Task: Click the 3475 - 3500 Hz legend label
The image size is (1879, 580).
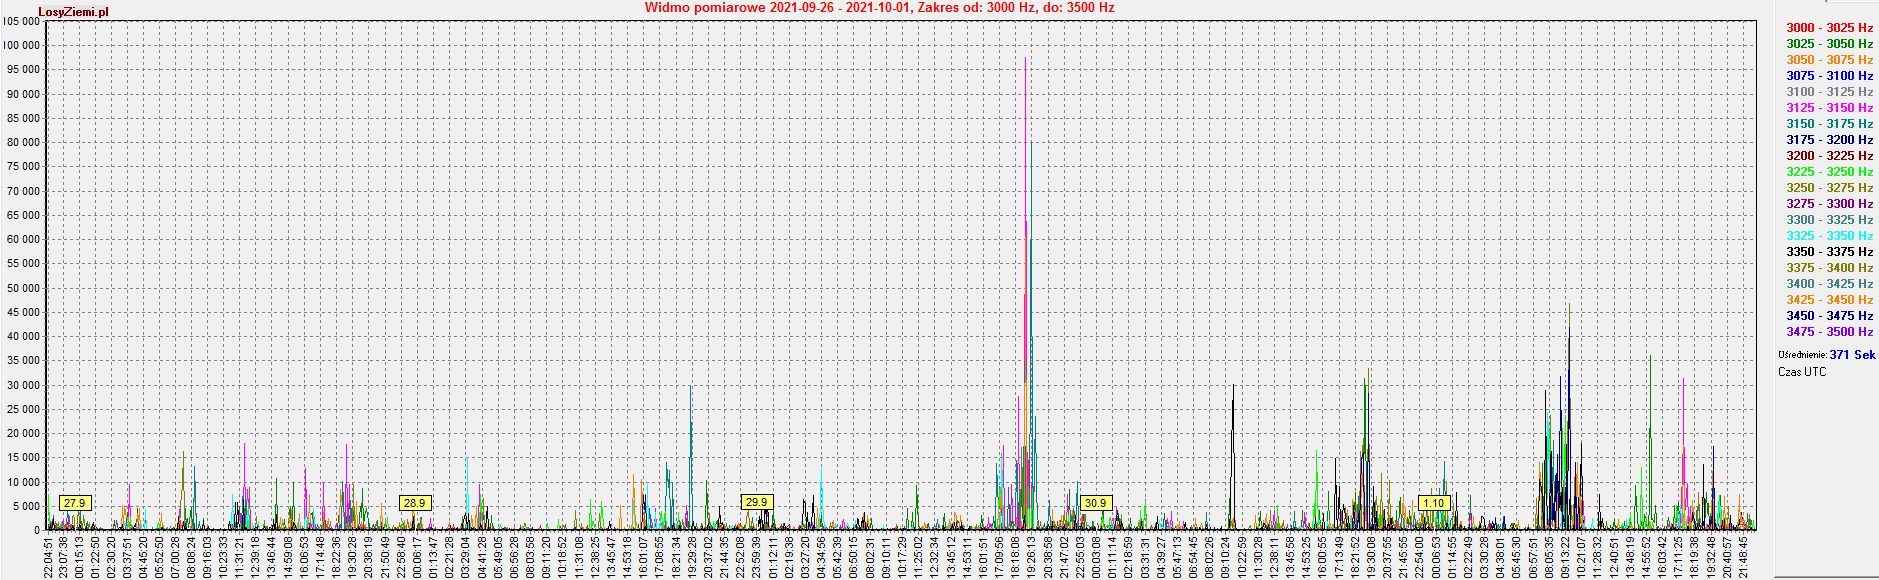Action: coord(1829,332)
